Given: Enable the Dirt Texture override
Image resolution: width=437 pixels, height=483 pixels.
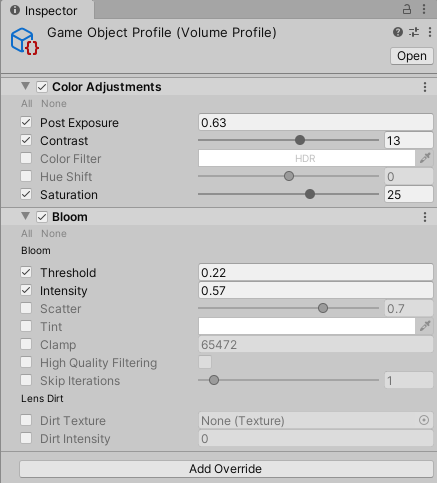Looking at the screenshot, I should (x=26, y=420).
